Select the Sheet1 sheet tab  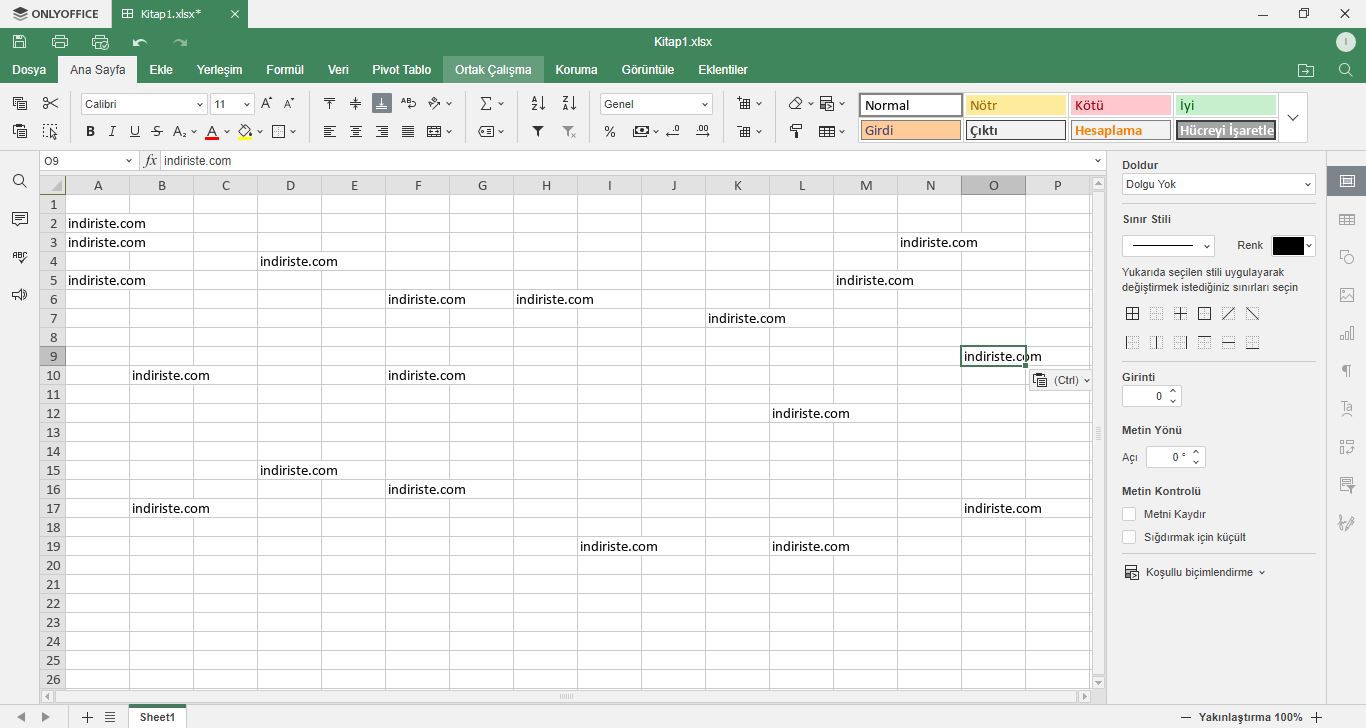(157, 717)
